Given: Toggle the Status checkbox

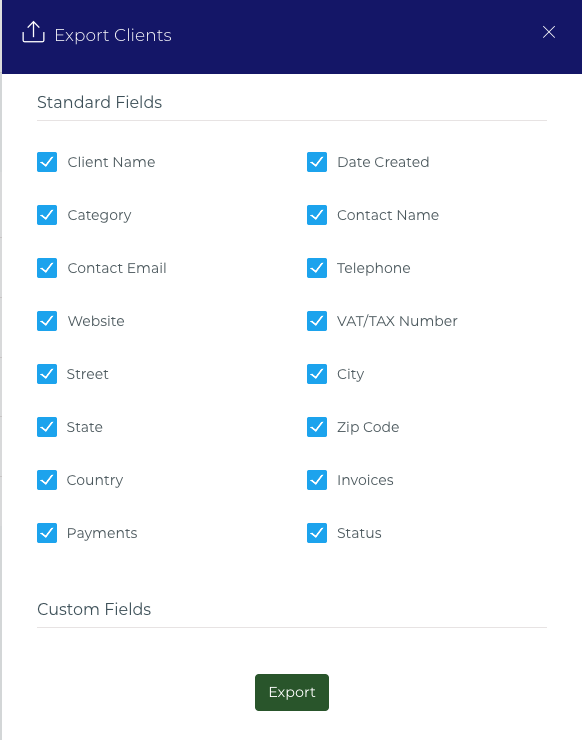Looking at the screenshot, I should click(x=317, y=533).
